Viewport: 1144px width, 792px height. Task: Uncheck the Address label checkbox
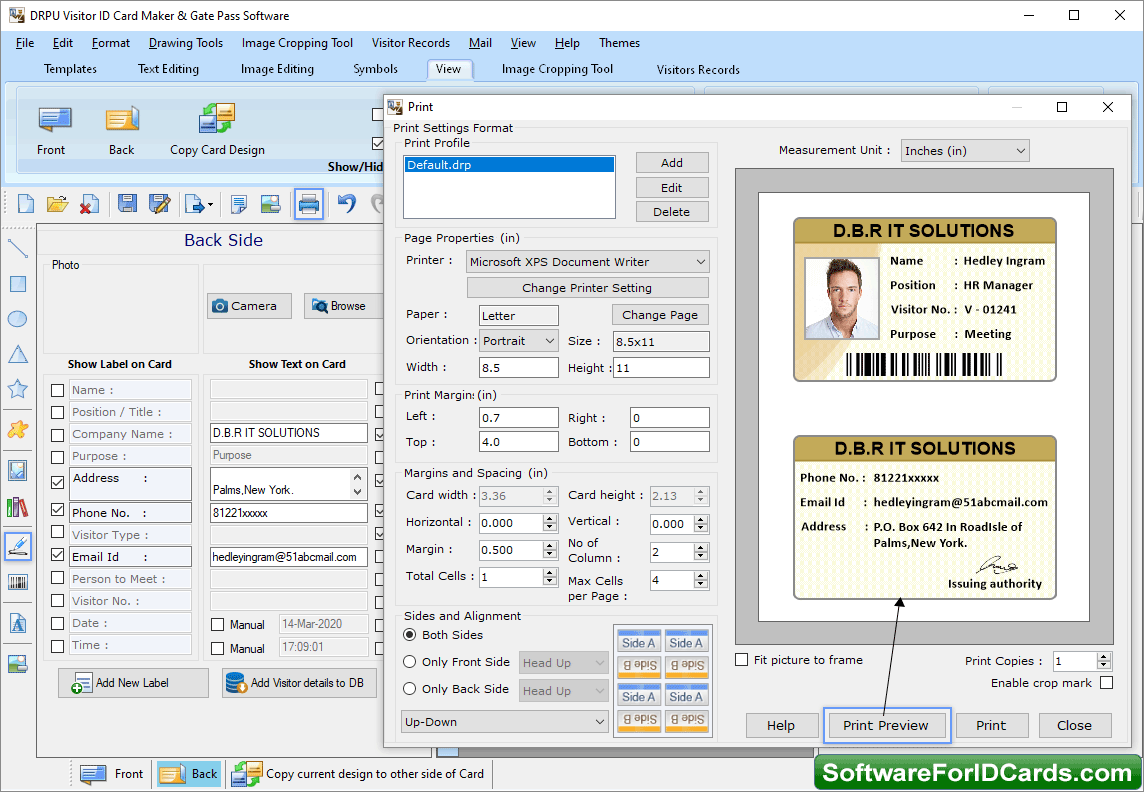tap(58, 482)
